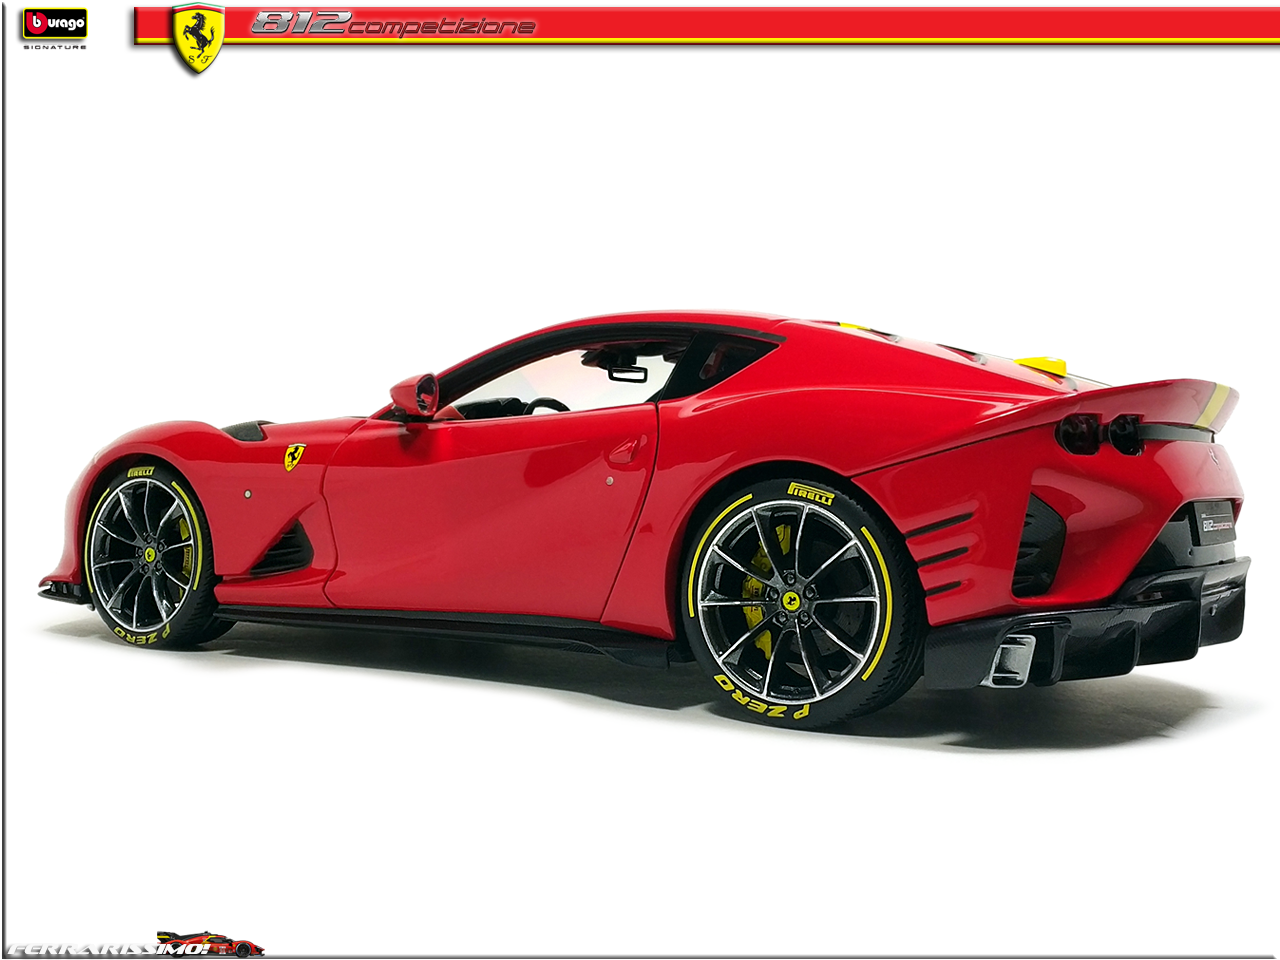Click the door handle on the red door
This screenshot has width=1280, height=960.
click(622, 453)
